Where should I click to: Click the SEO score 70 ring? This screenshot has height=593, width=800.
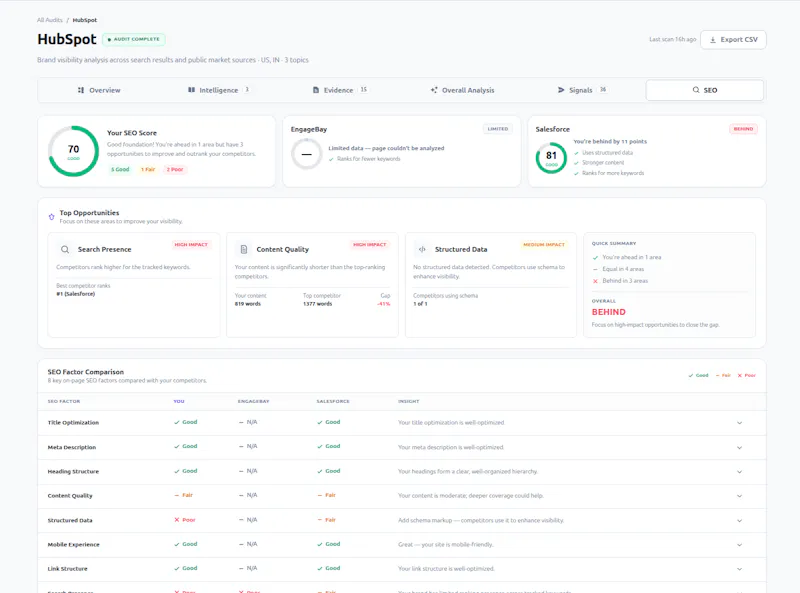(x=73, y=151)
